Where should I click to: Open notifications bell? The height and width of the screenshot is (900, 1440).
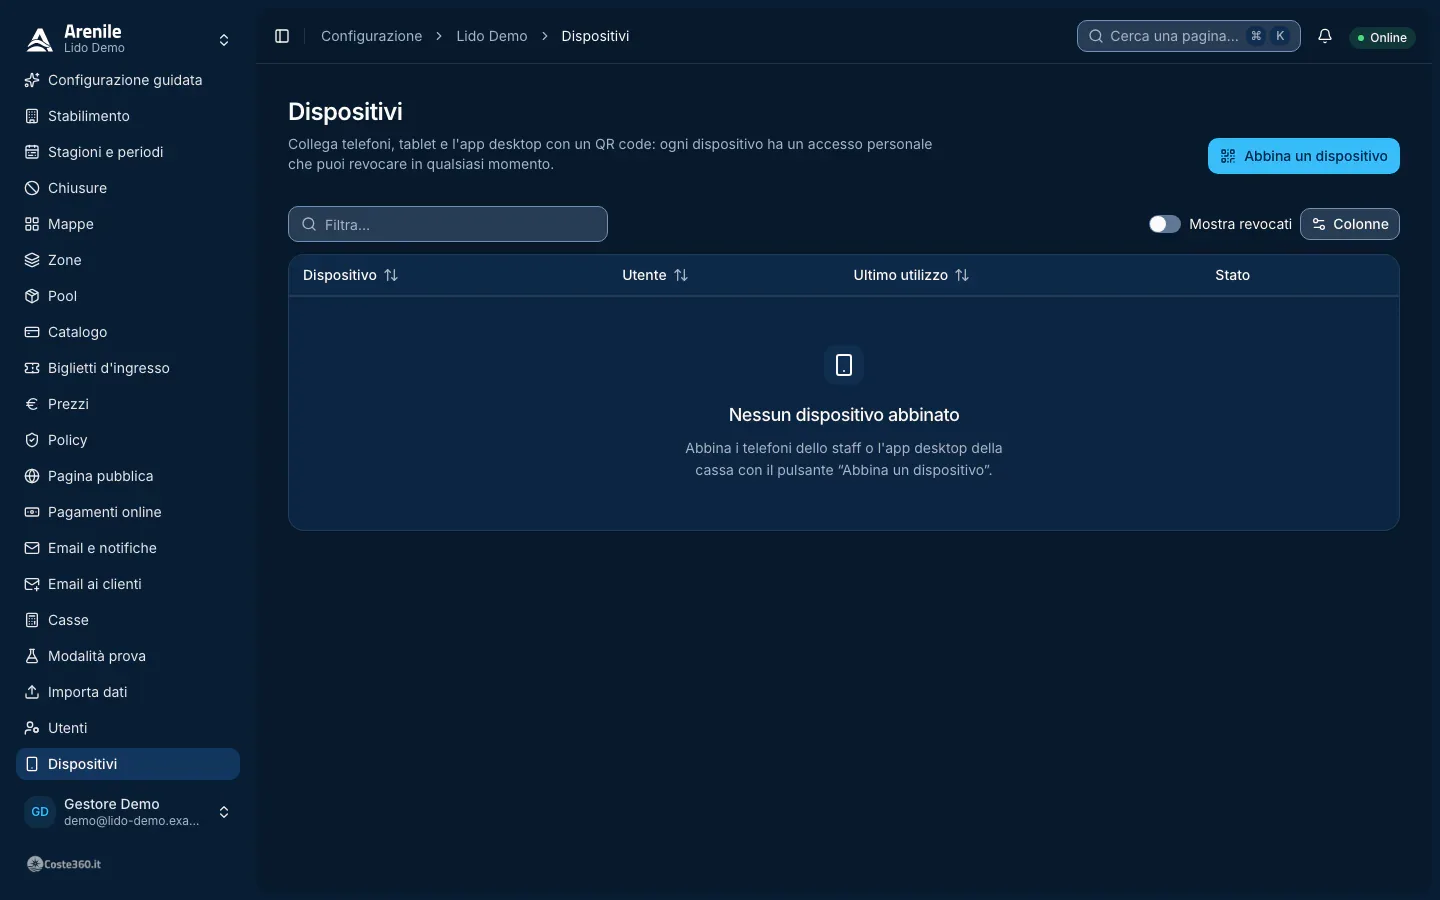[1325, 36]
